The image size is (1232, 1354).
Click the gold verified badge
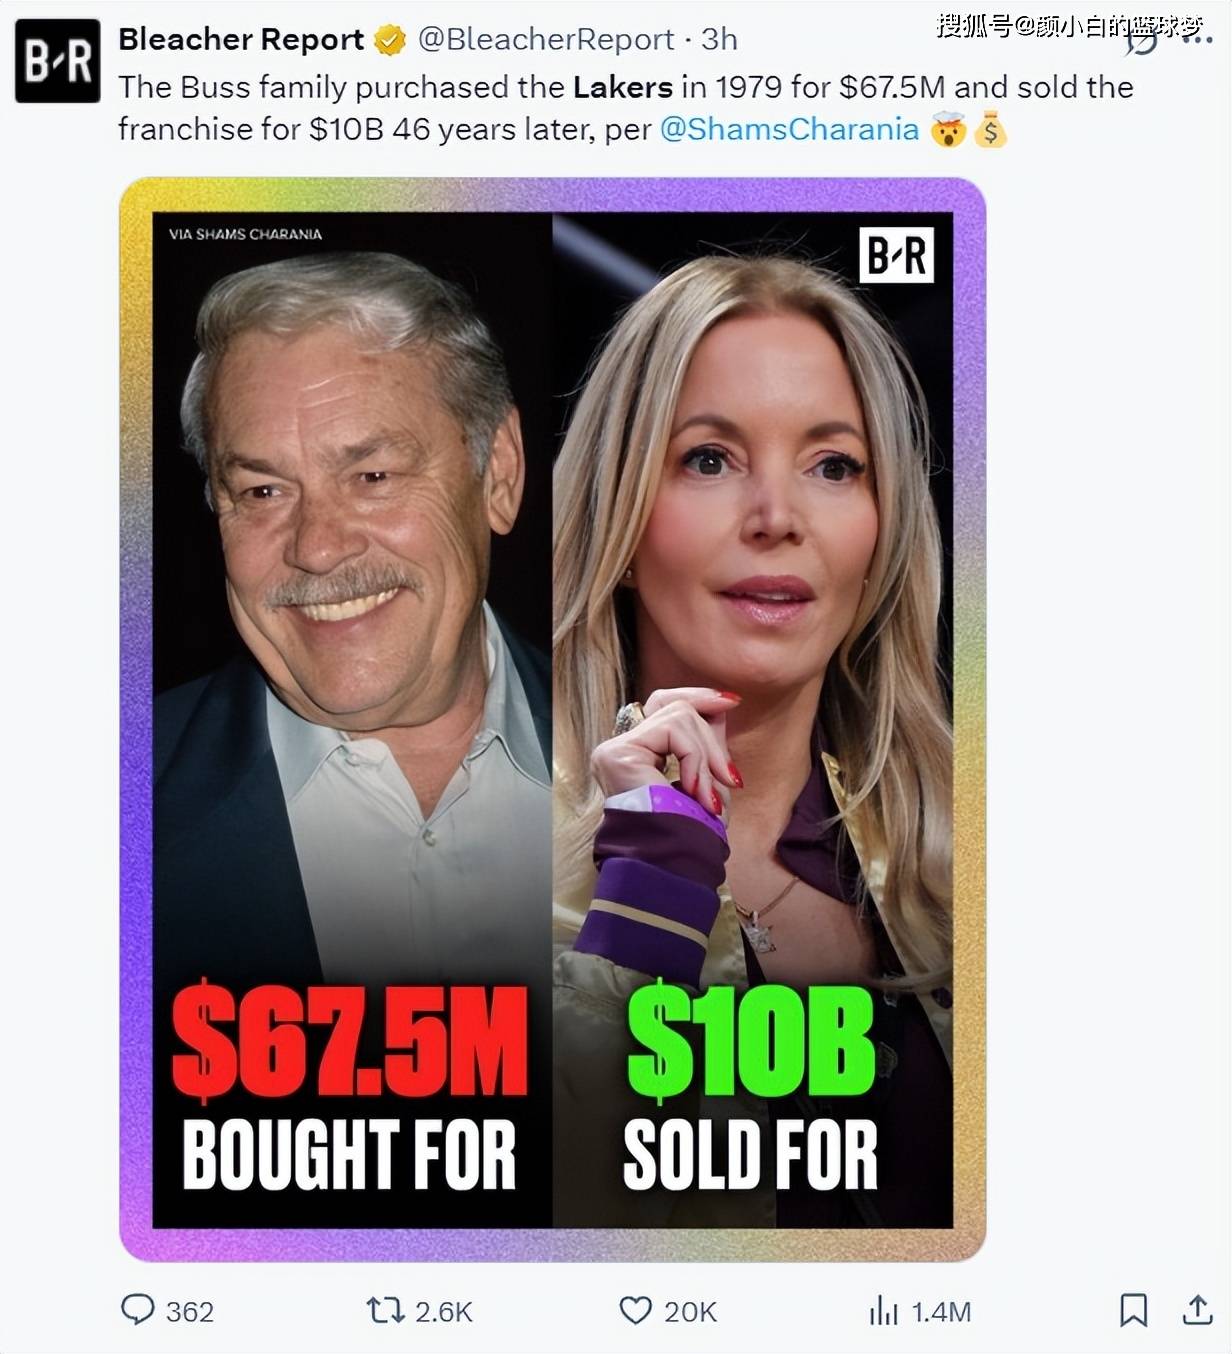pyautogui.click(x=390, y=40)
